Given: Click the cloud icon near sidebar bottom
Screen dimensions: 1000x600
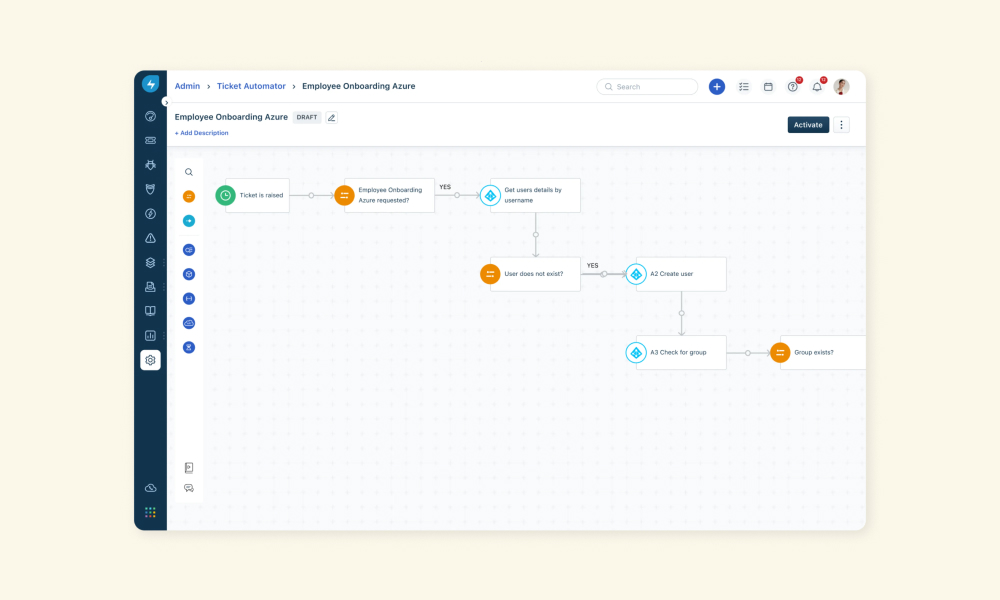Looking at the screenshot, I should point(151,488).
